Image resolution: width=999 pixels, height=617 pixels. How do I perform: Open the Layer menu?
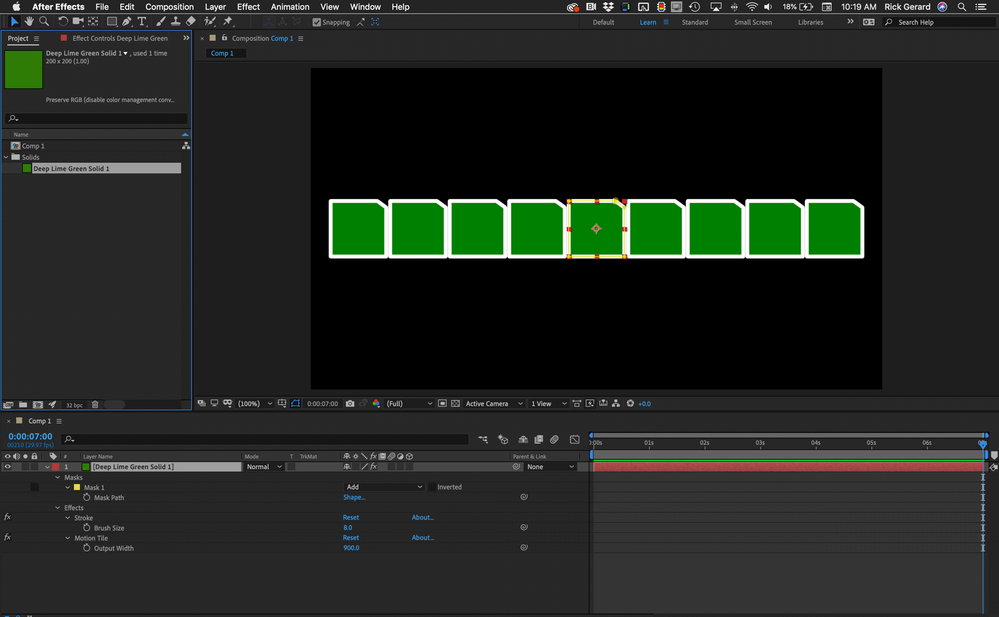point(215,7)
